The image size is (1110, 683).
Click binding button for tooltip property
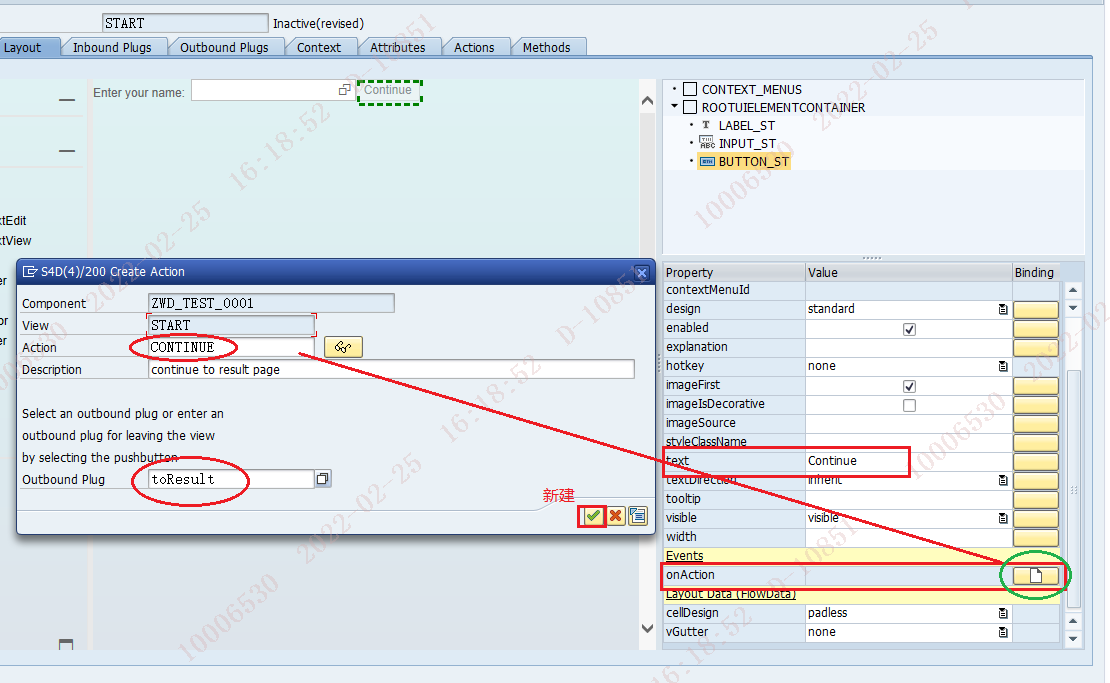click(x=1036, y=500)
